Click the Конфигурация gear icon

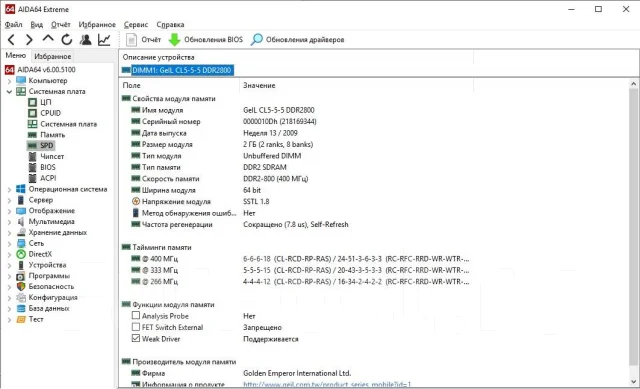(x=21, y=298)
